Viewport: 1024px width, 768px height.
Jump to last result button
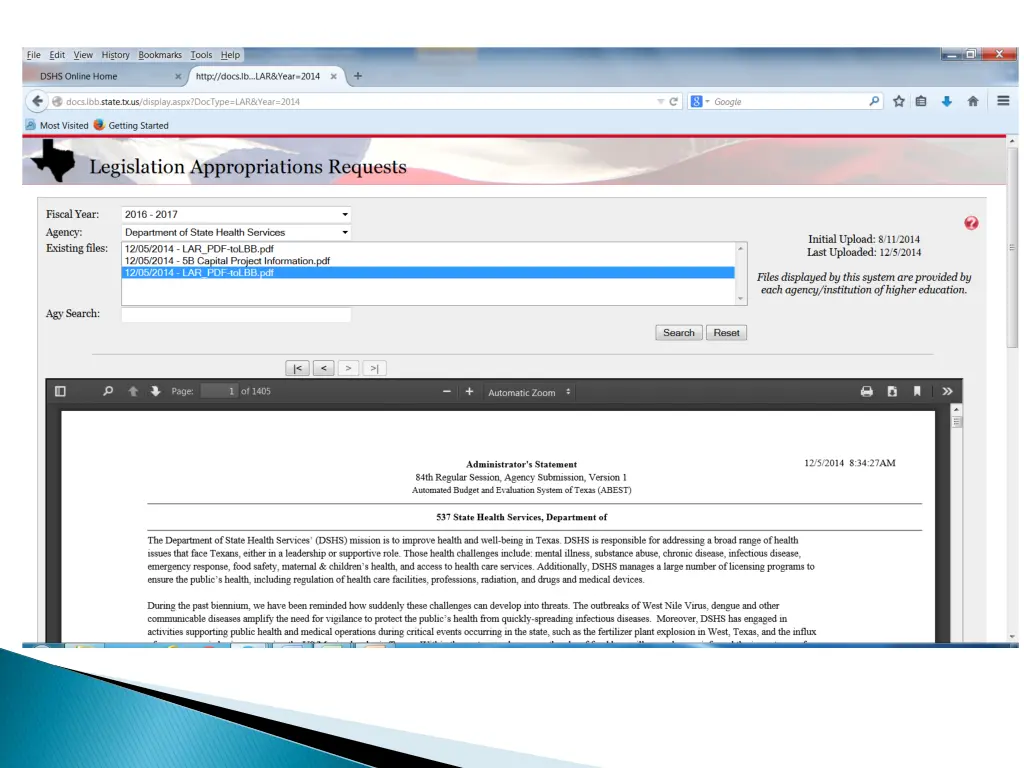pyautogui.click(x=374, y=368)
